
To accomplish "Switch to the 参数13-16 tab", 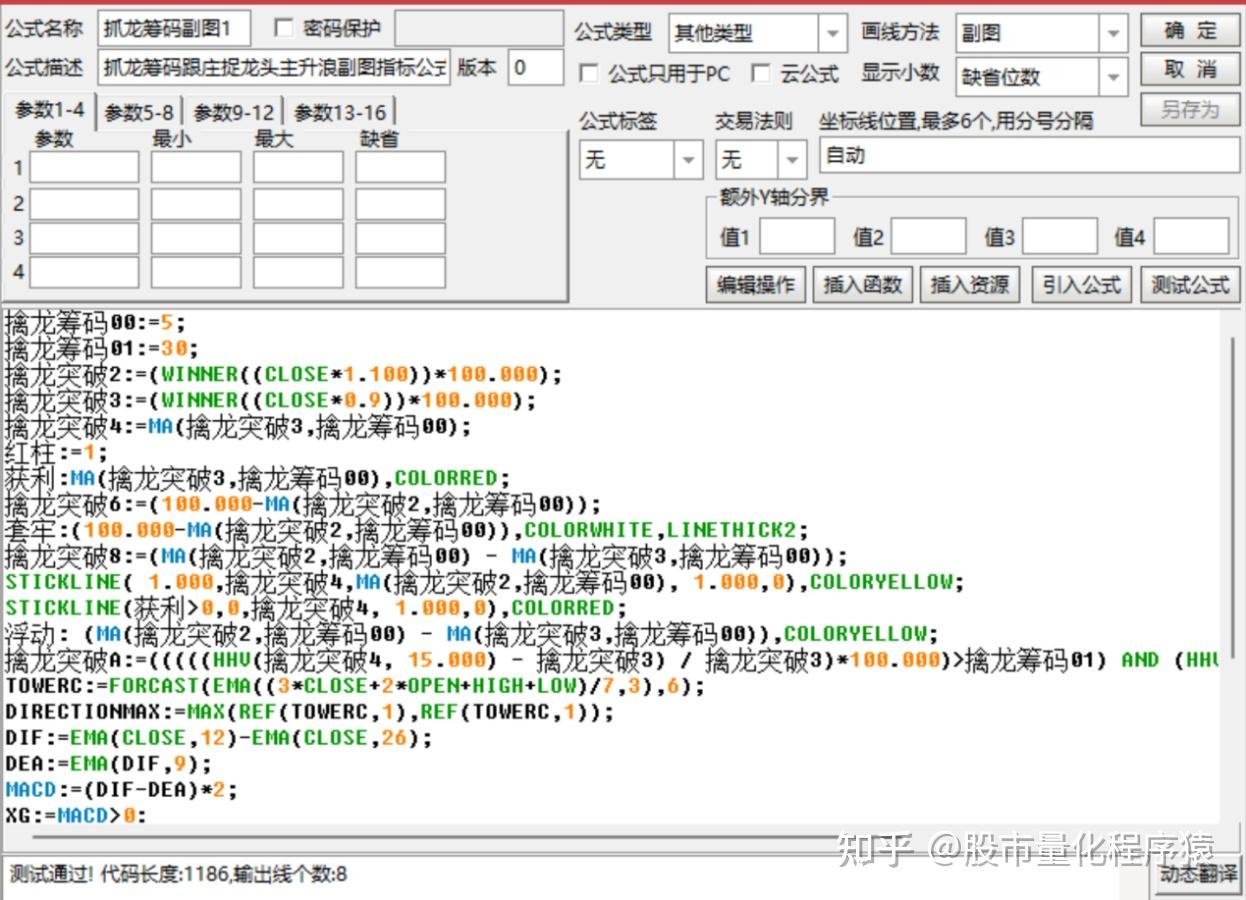I will [339, 113].
